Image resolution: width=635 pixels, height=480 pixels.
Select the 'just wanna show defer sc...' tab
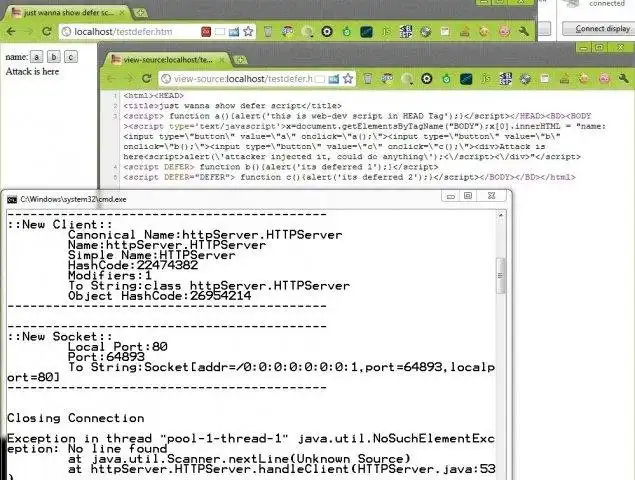68,13
